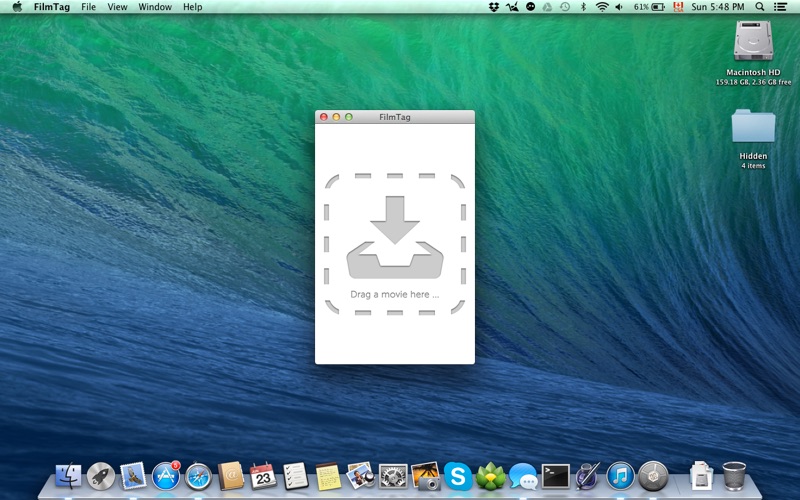This screenshot has width=800, height=500.
Task: Launch Safari compass icon in dock
Action: (x=198, y=476)
